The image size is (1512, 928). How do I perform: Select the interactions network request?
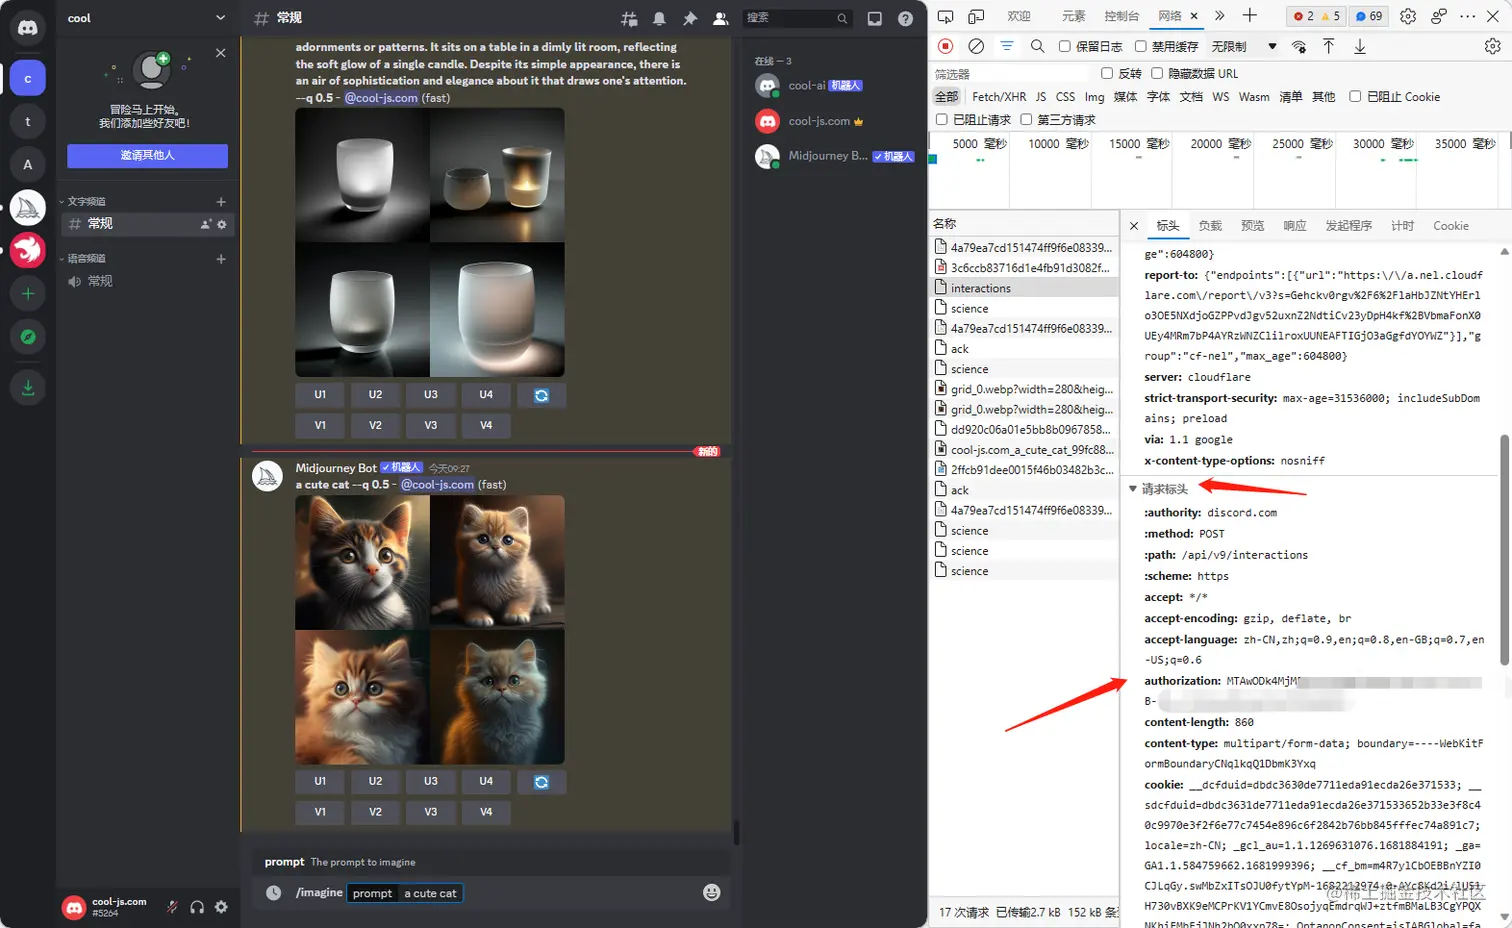[1023, 288]
